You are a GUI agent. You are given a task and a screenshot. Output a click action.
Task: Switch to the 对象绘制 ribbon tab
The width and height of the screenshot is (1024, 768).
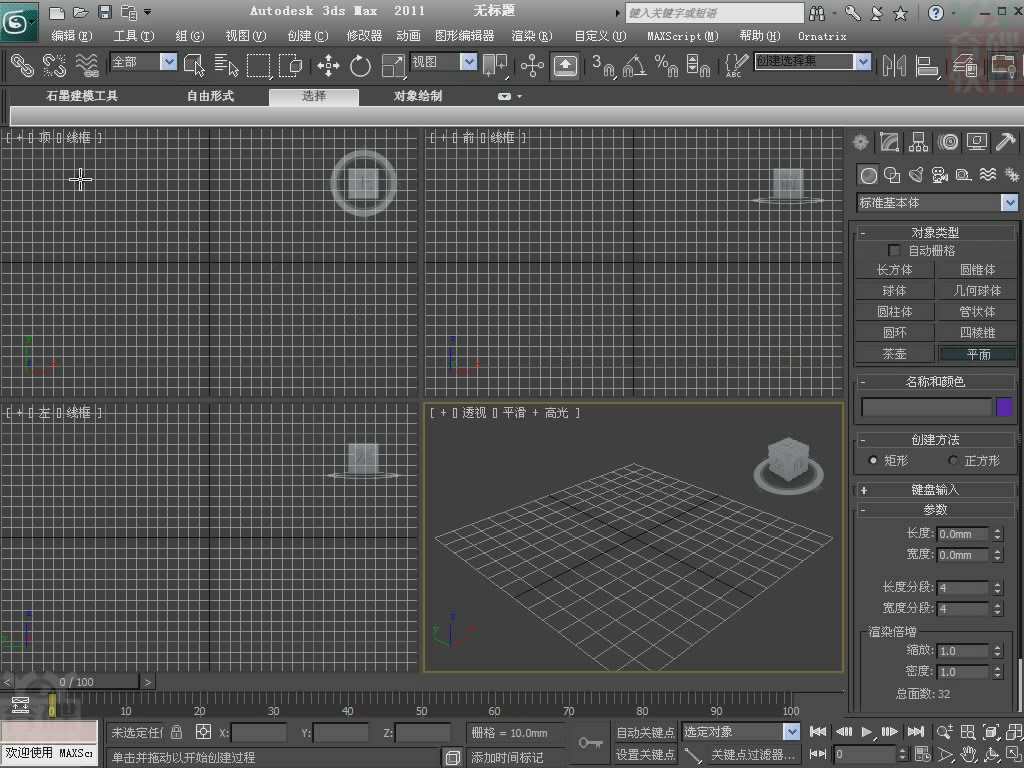[418, 96]
